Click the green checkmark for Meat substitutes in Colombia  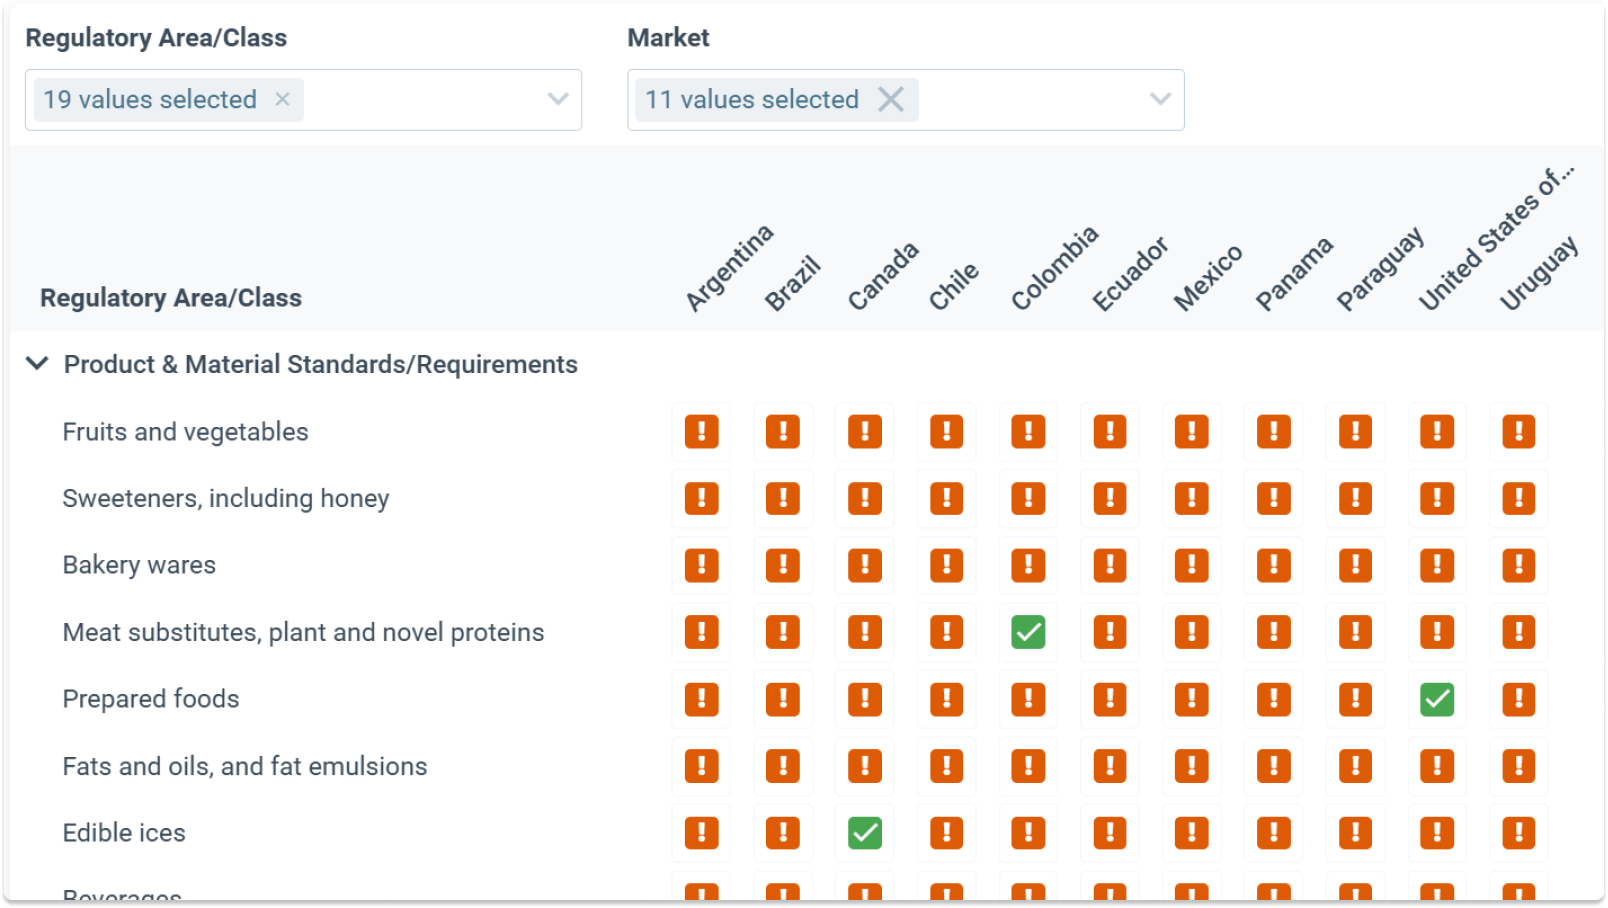point(1028,632)
